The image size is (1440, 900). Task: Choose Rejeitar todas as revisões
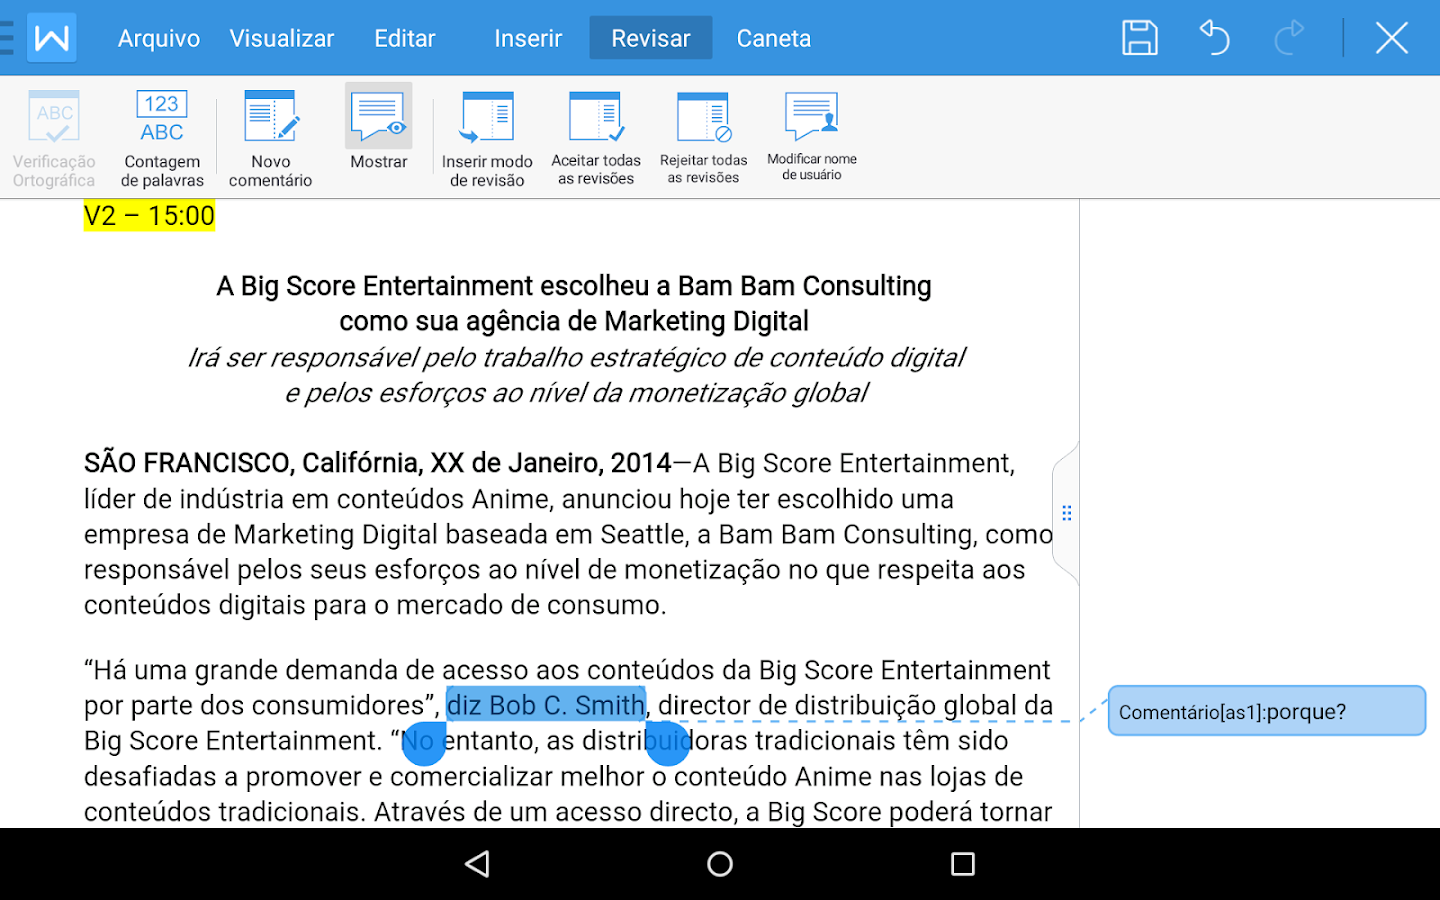pos(704,139)
